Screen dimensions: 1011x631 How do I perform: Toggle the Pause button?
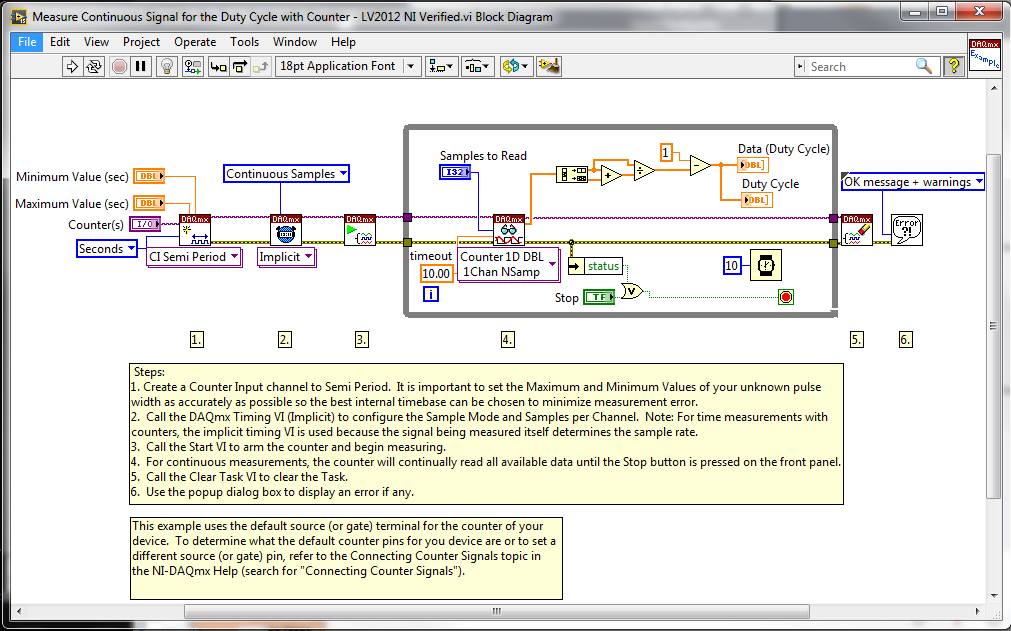(141, 66)
